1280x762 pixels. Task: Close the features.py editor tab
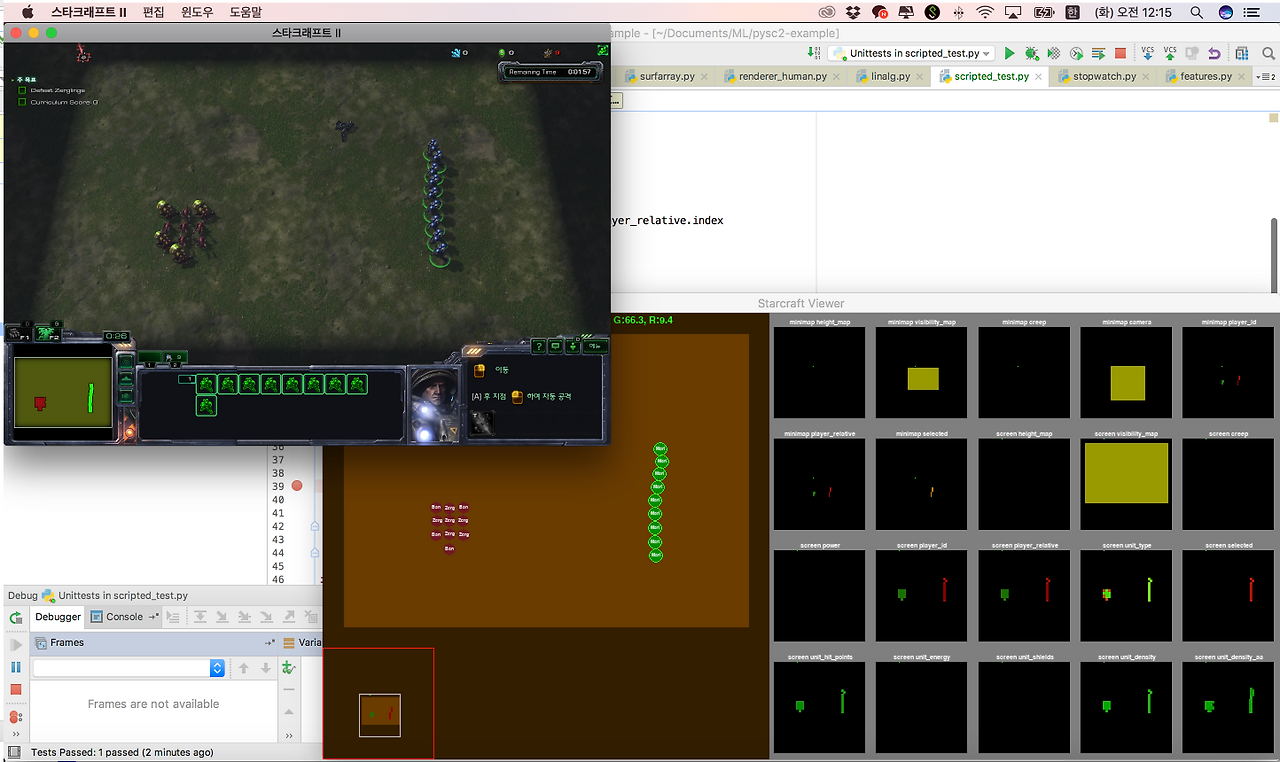1241,77
